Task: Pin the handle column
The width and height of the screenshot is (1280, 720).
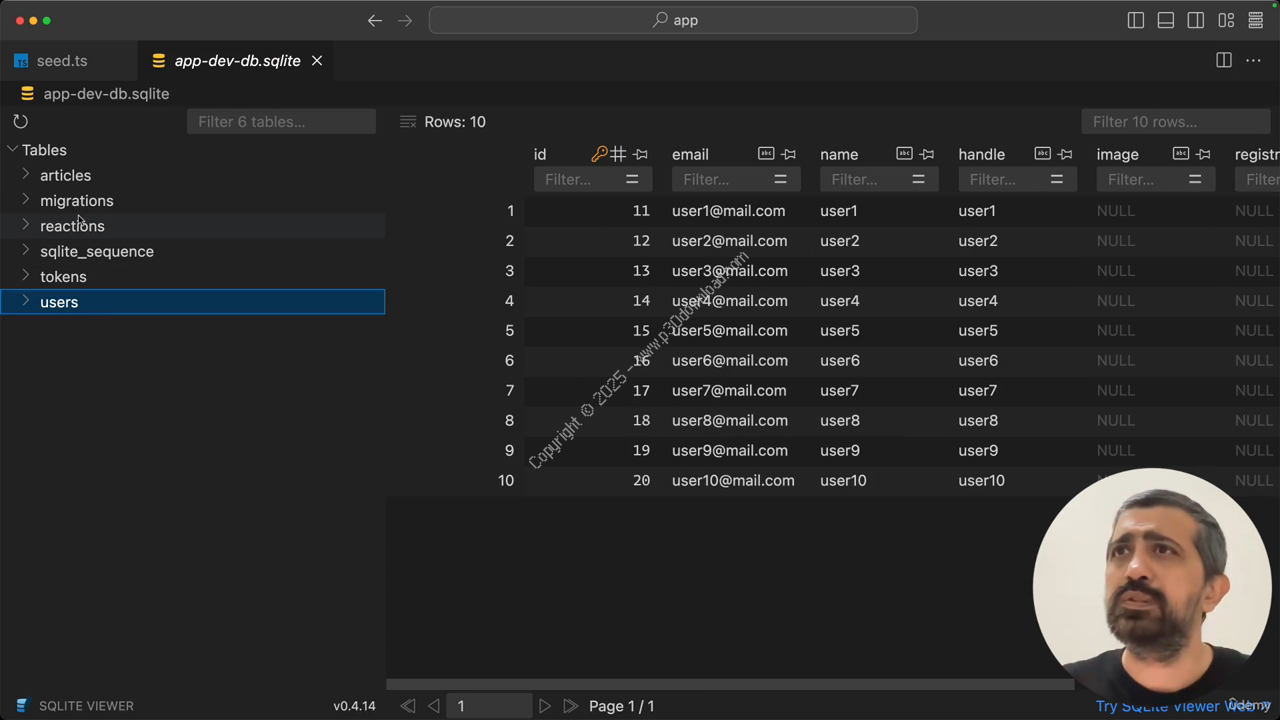Action: (x=1065, y=154)
